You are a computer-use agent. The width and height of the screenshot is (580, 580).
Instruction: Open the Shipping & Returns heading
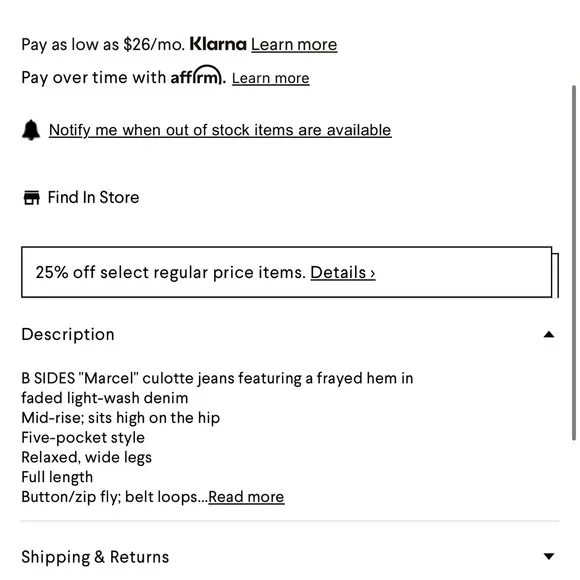coord(95,557)
